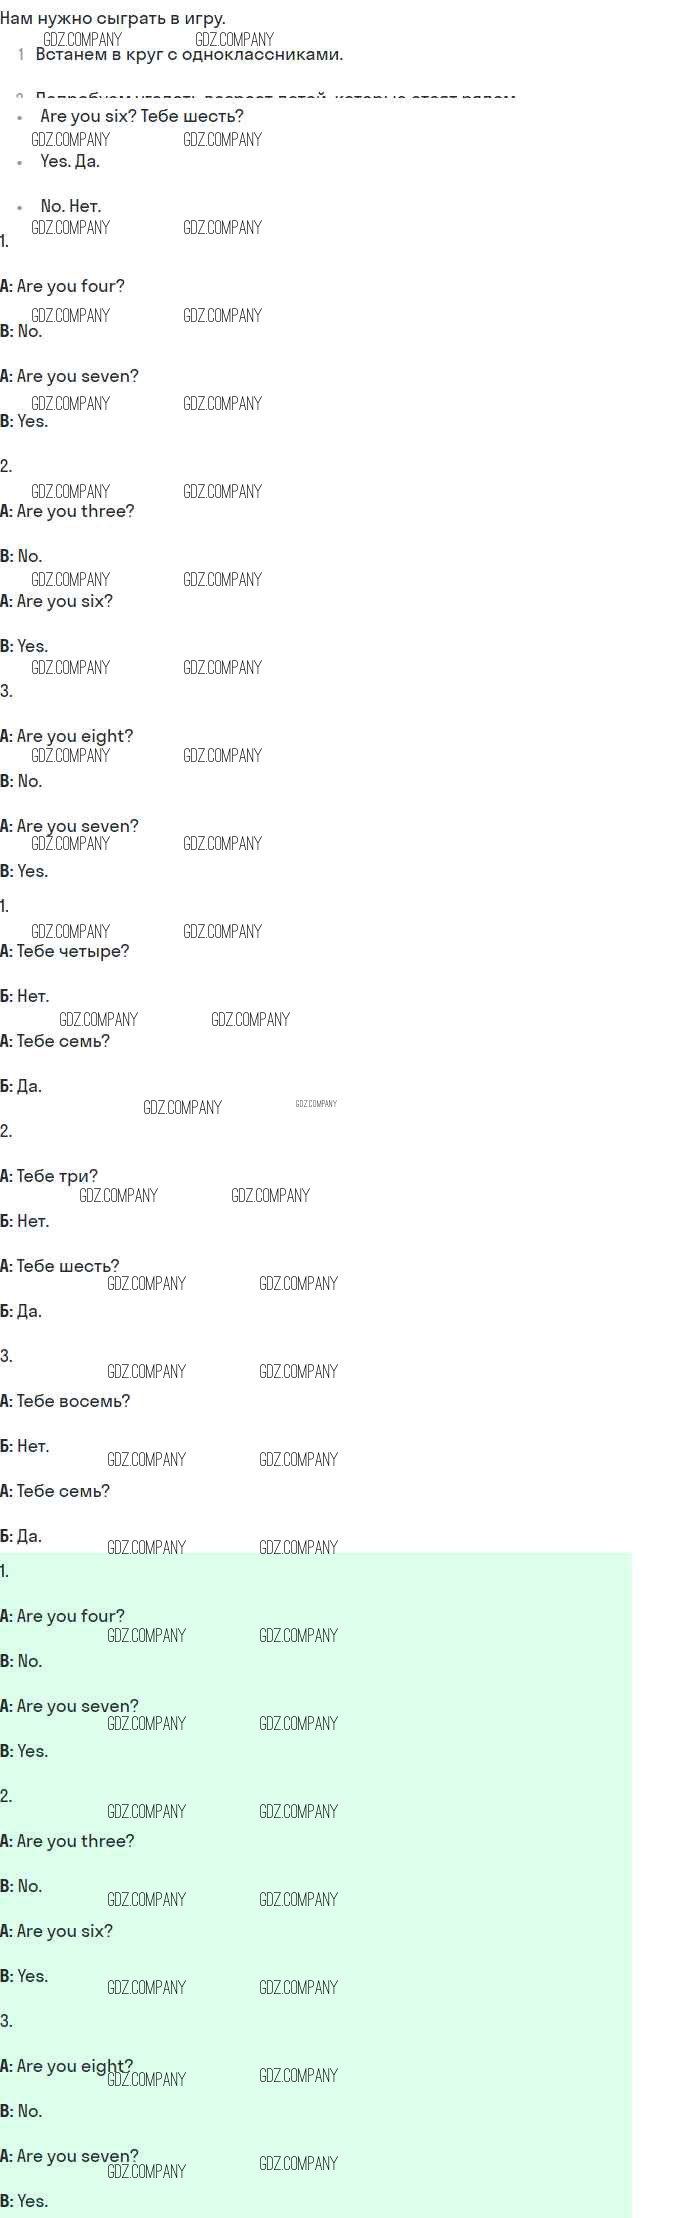The width and height of the screenshot is (680, 2218).
Task: Click the Russian line 'Тебе три?'
Action: (57, 1176)
